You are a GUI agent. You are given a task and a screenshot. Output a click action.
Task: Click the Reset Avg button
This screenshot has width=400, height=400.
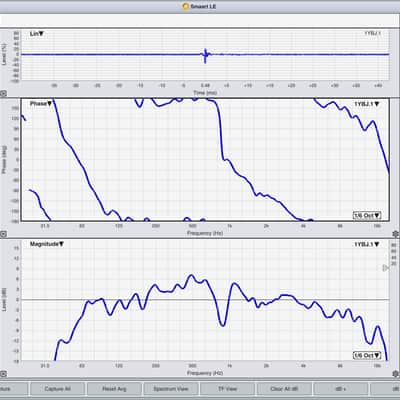(114, 389)
